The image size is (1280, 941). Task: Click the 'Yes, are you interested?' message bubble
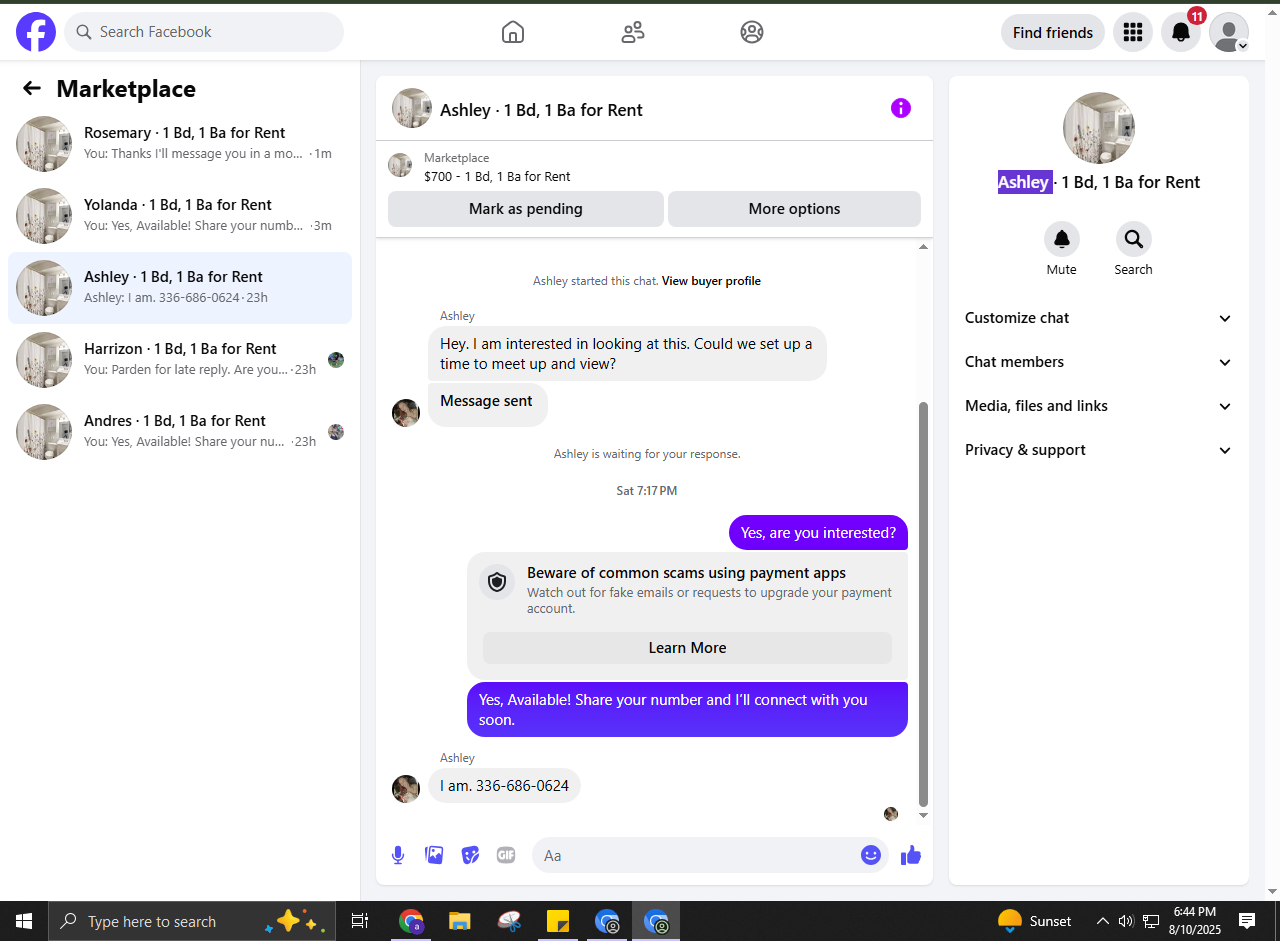[818, 533]
